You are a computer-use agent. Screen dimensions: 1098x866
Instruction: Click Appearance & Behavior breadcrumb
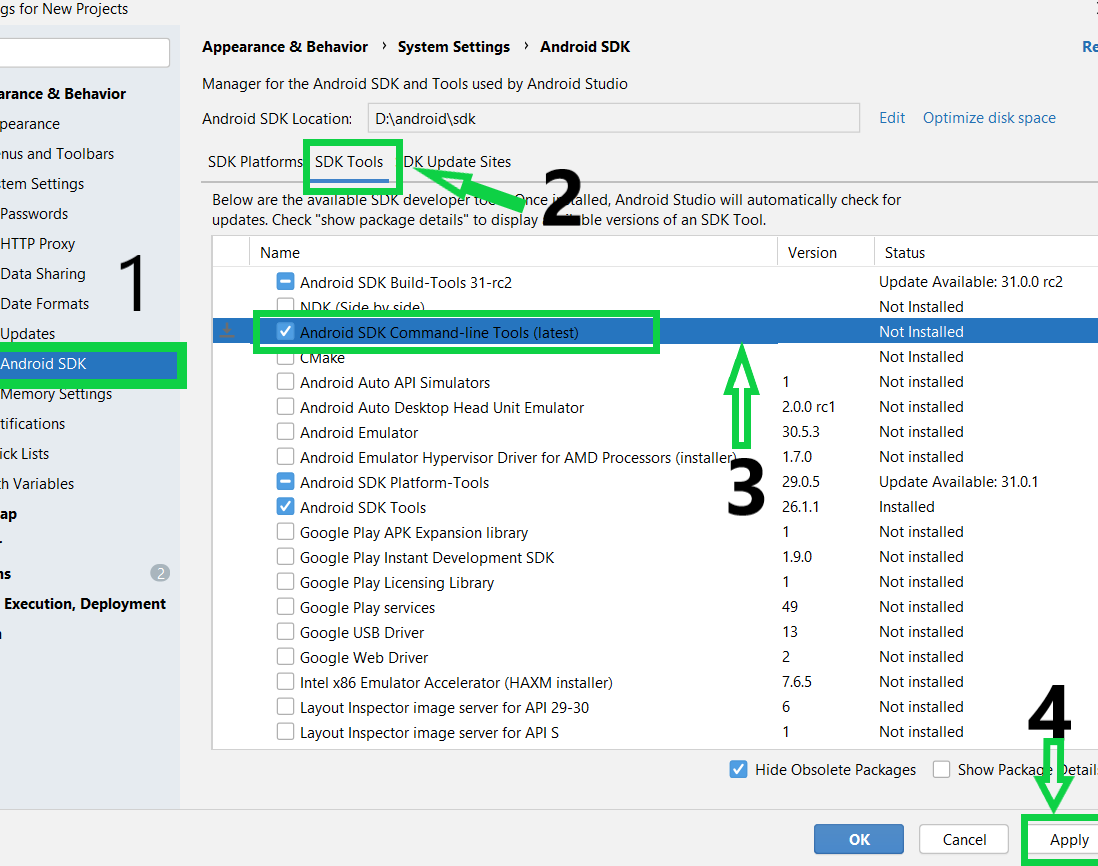(x=285, y=47)
